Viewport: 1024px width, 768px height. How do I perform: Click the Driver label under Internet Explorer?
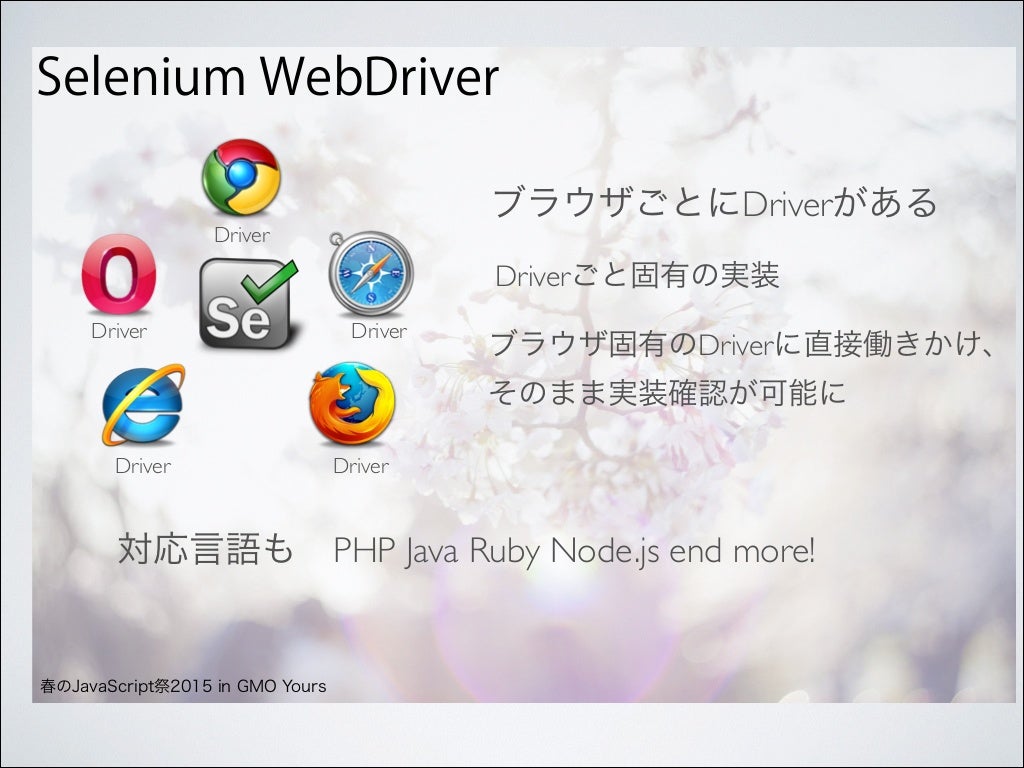point(143,466)
